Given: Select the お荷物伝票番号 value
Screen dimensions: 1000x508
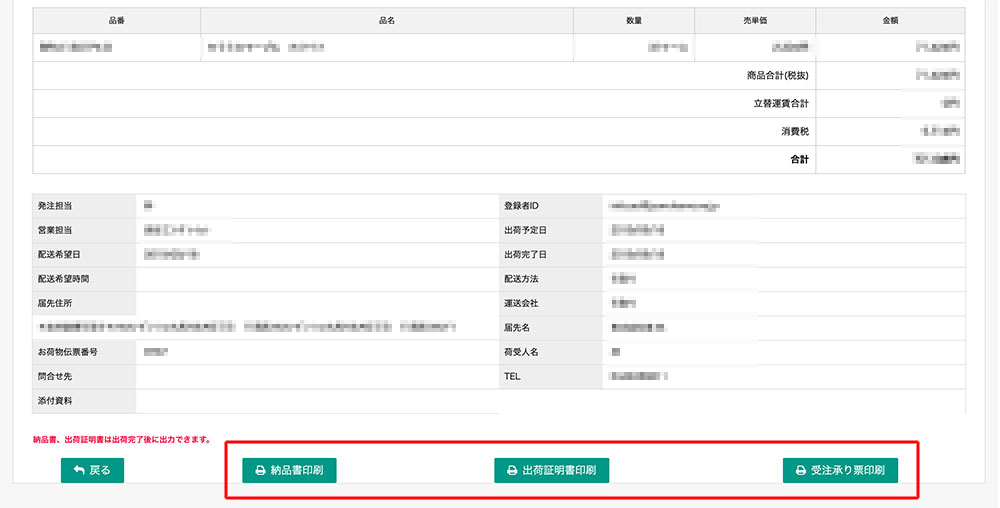Looking at the screenshot, I should click(154, 353).
